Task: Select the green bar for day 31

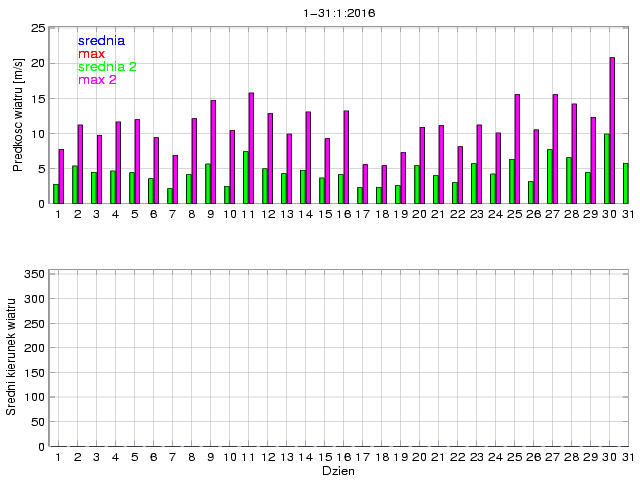Action: pos(625,183)
